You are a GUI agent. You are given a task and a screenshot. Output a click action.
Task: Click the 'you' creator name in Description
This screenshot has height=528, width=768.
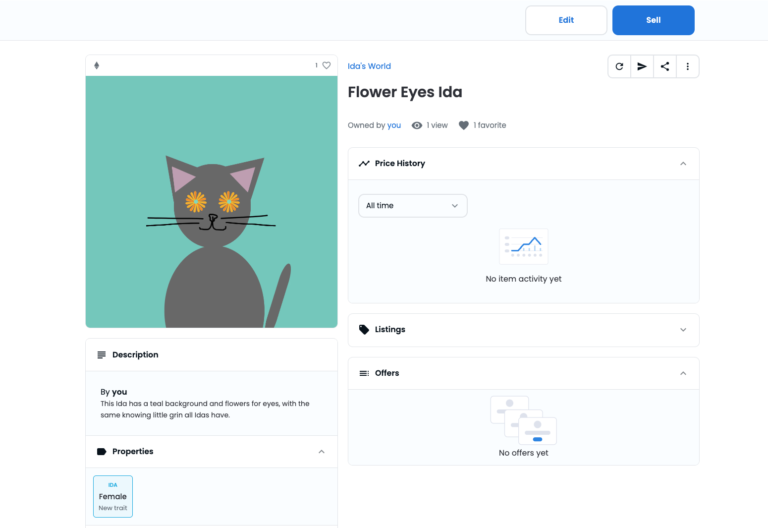click(x=120, y=392)
